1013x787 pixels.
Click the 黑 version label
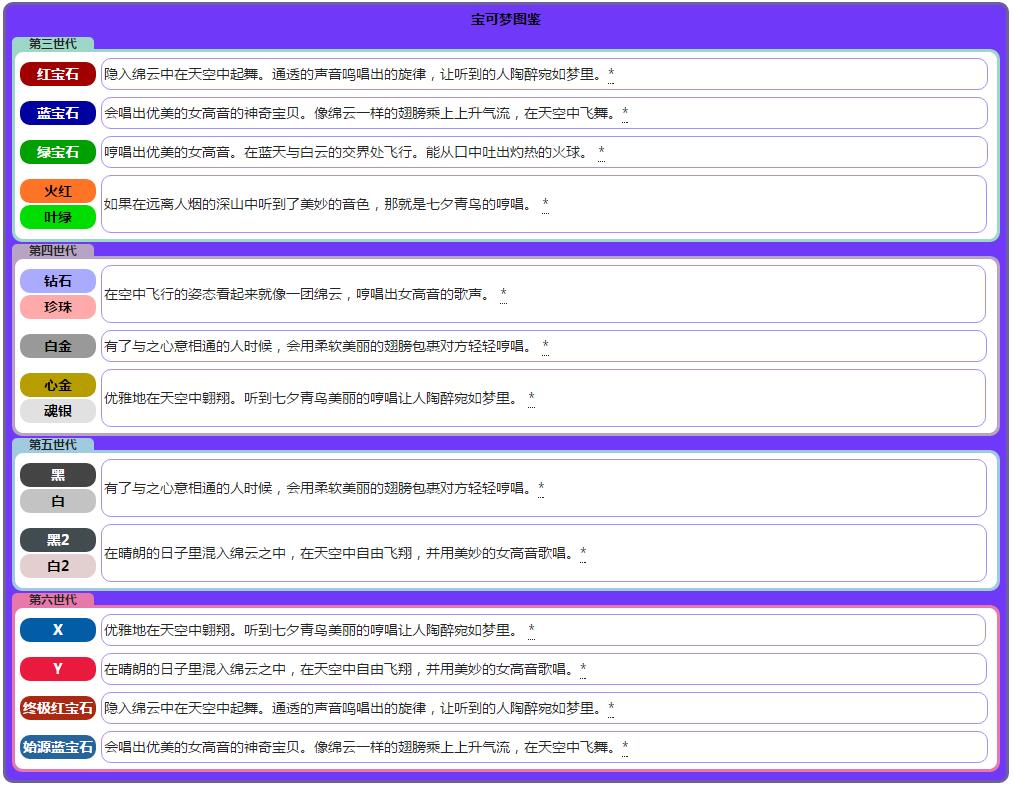pyautogui.click(x=57, y=475)
